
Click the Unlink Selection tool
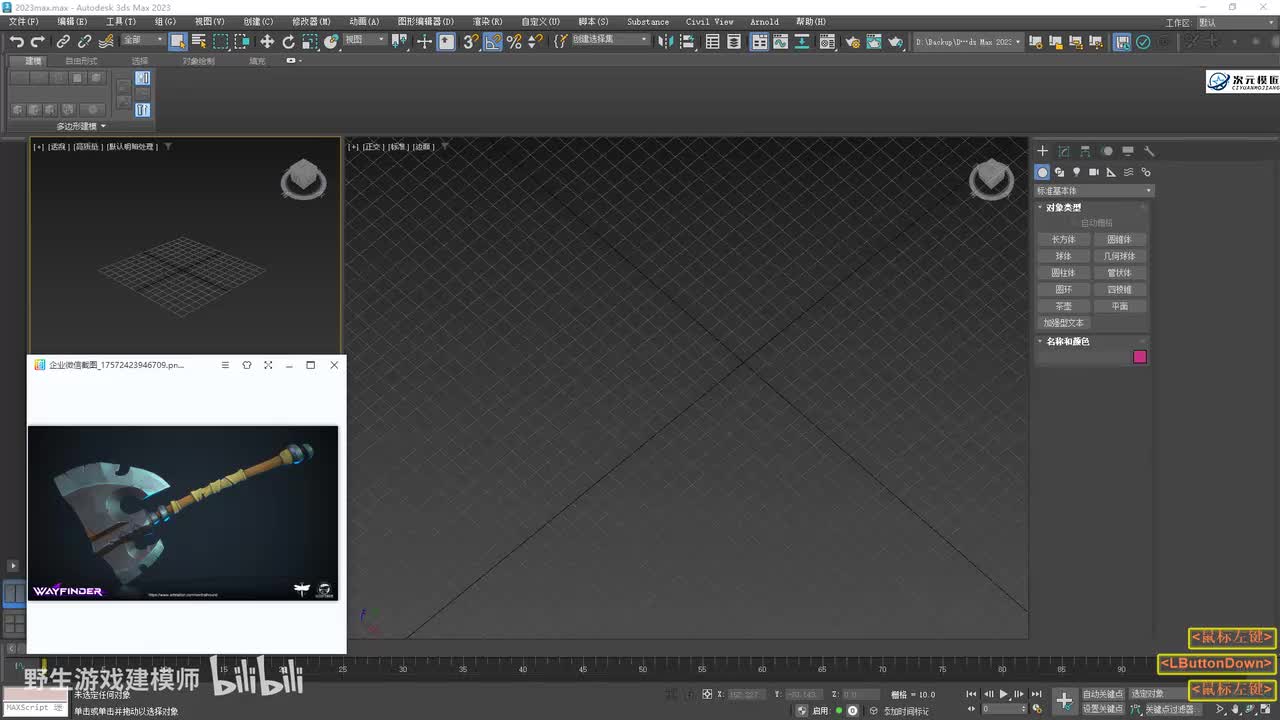84,41
